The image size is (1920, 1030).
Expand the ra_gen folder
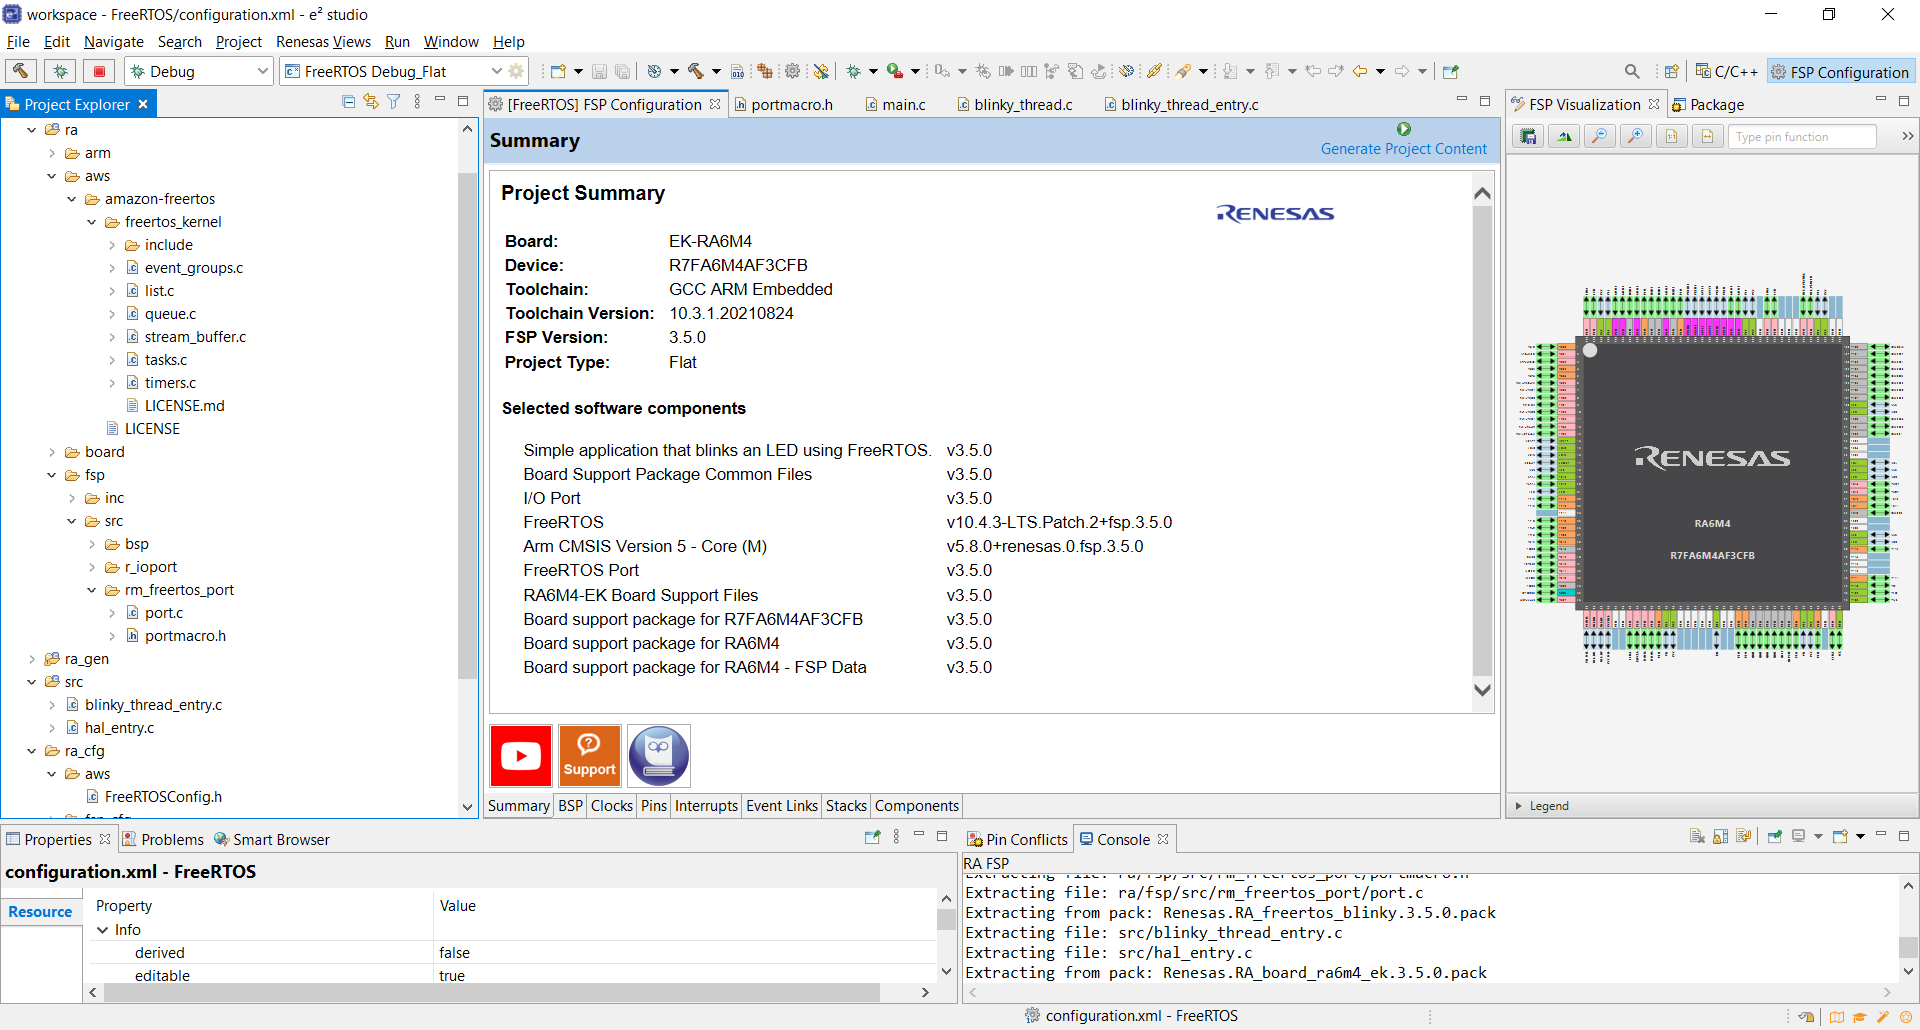click(32, 659)
